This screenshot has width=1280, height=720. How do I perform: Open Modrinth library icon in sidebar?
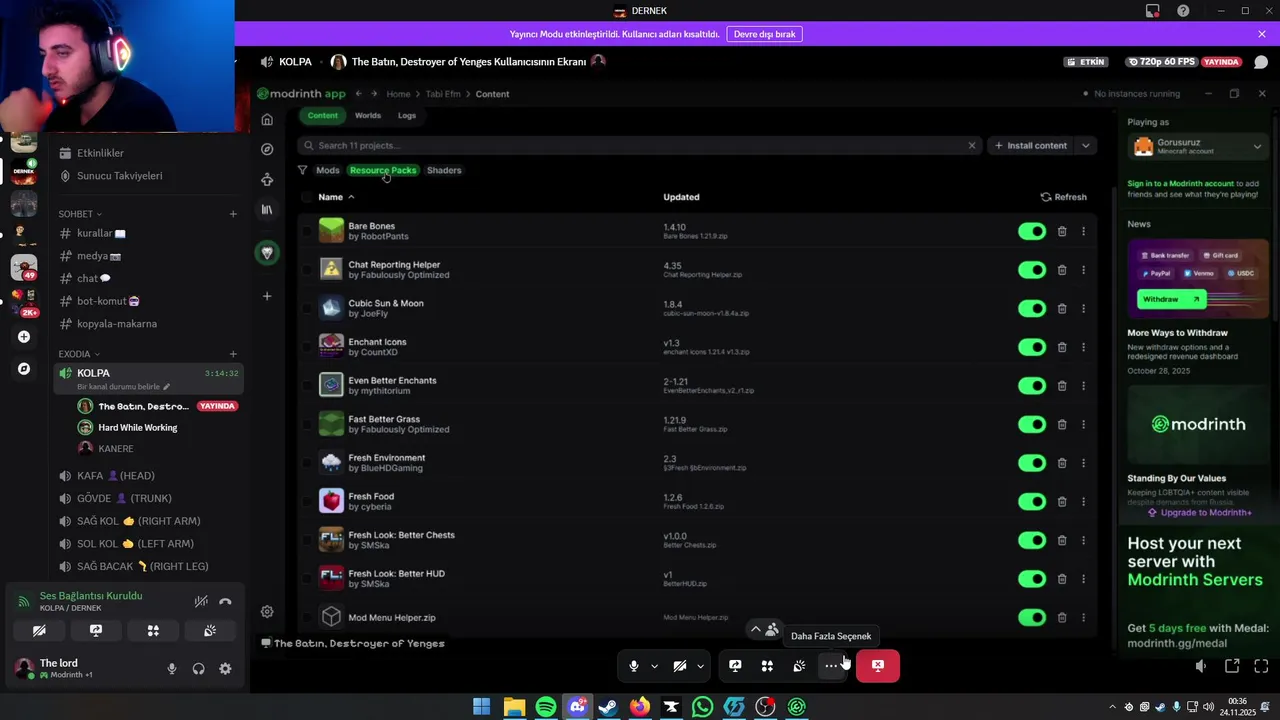point(267,210)
